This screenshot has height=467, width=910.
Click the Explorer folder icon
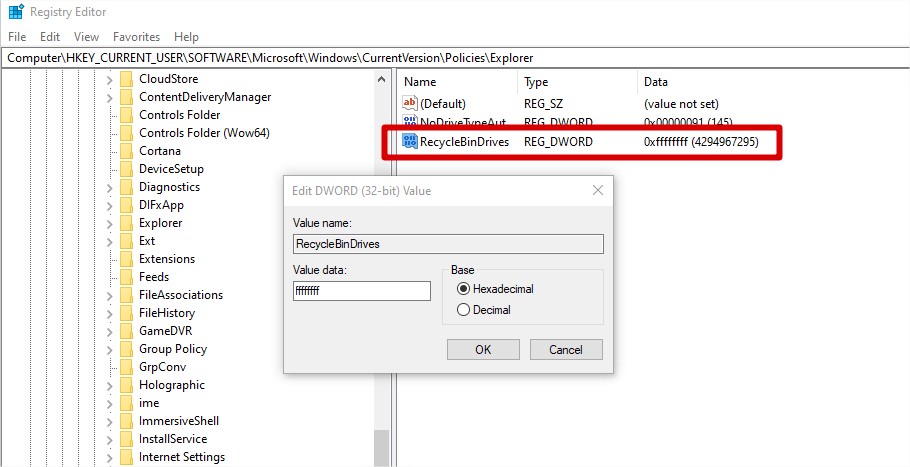(127, 223)
